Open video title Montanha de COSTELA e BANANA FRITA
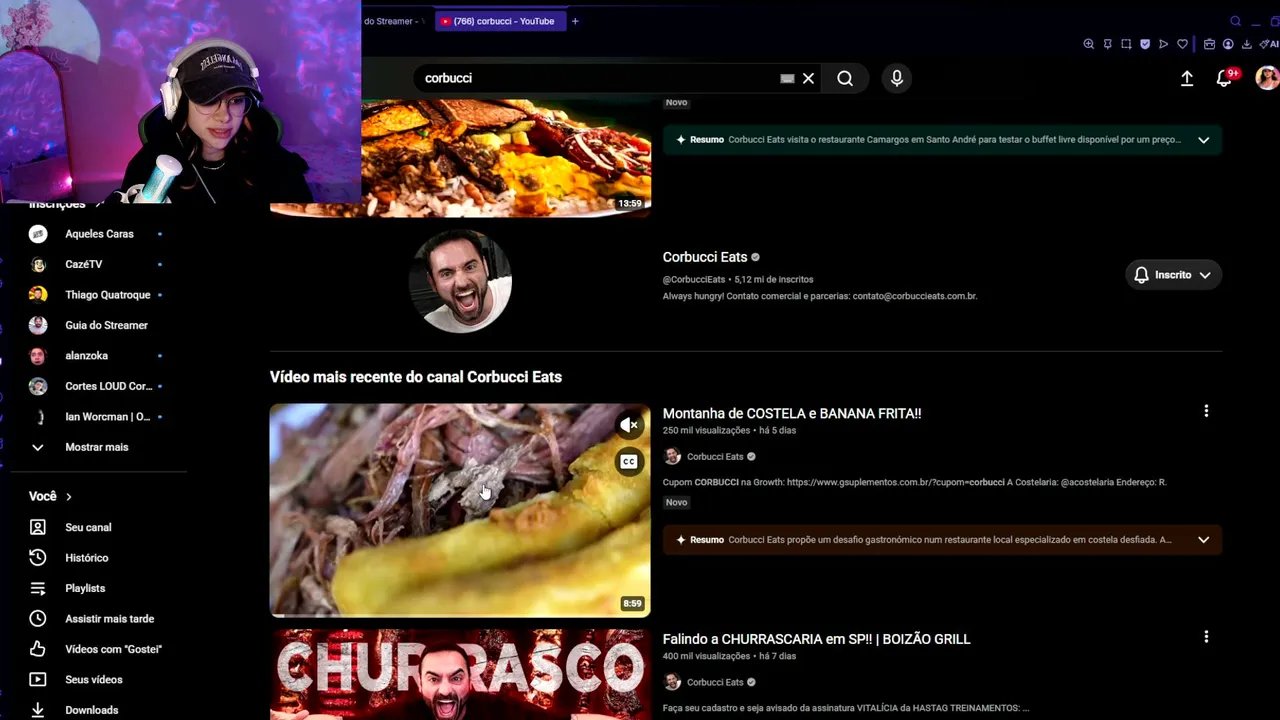This screenshot has width=1280, height=720. pyautogui.click(x=792, y=413)
